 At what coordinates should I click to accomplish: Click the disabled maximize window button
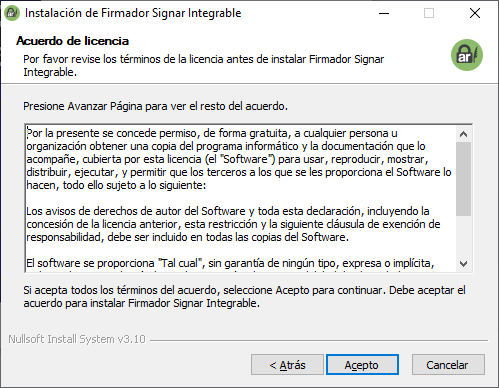pyautogui.click(x=429, y=13)
